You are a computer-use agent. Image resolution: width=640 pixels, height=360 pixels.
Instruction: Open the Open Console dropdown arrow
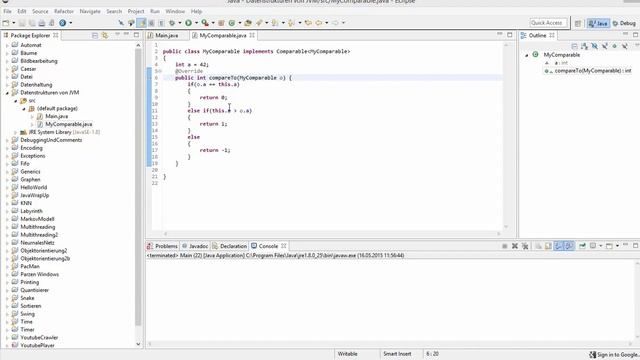[x=617, y=246]
